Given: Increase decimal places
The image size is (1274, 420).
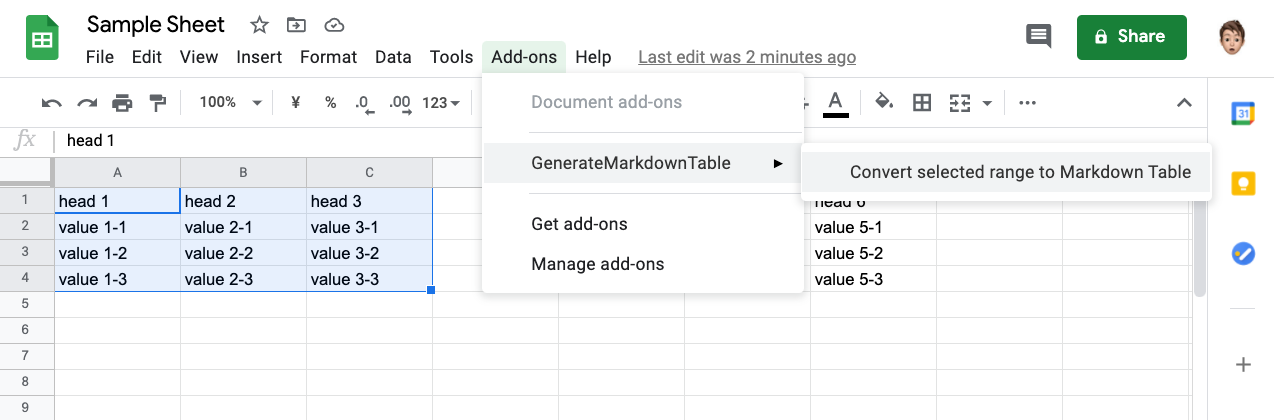Looking at the screenshot, I should point(399,103).
